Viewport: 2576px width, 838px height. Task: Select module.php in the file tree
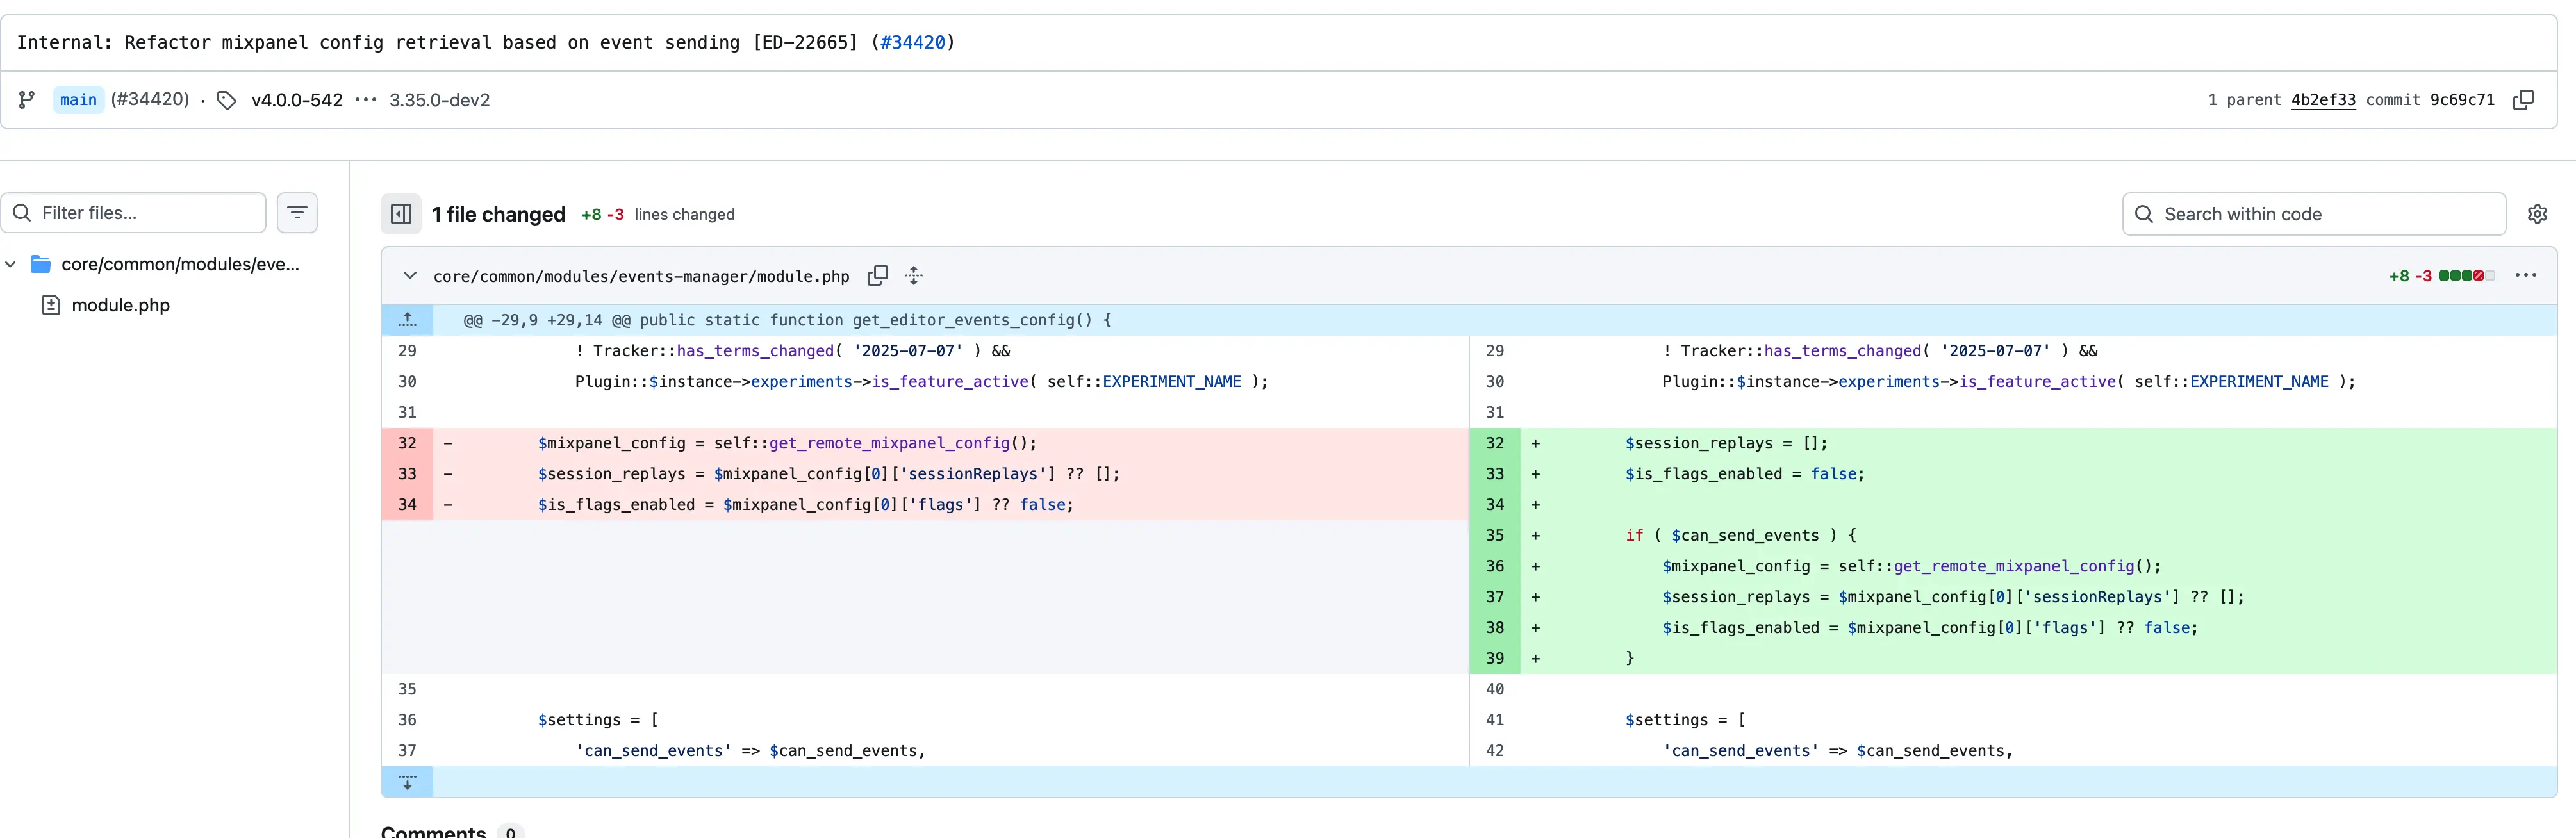pos(120,305)
